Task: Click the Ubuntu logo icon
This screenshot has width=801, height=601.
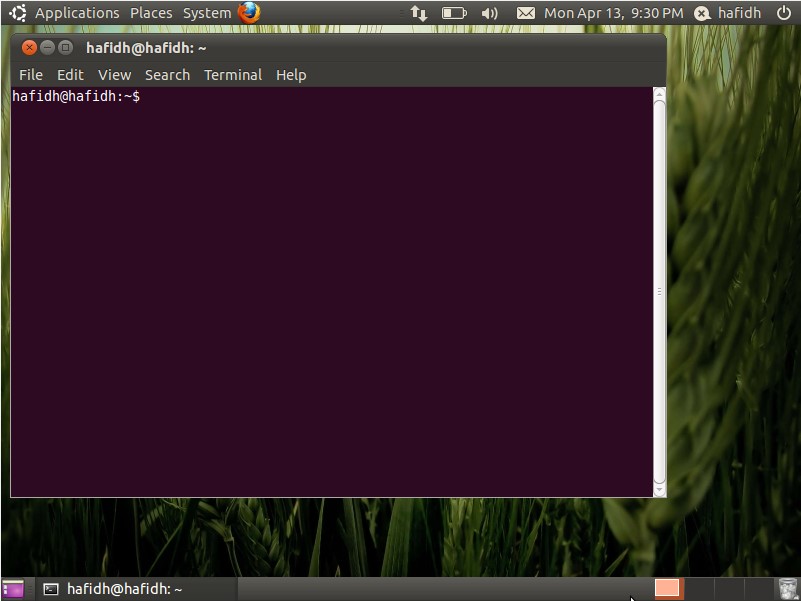Action: point(18,13)
